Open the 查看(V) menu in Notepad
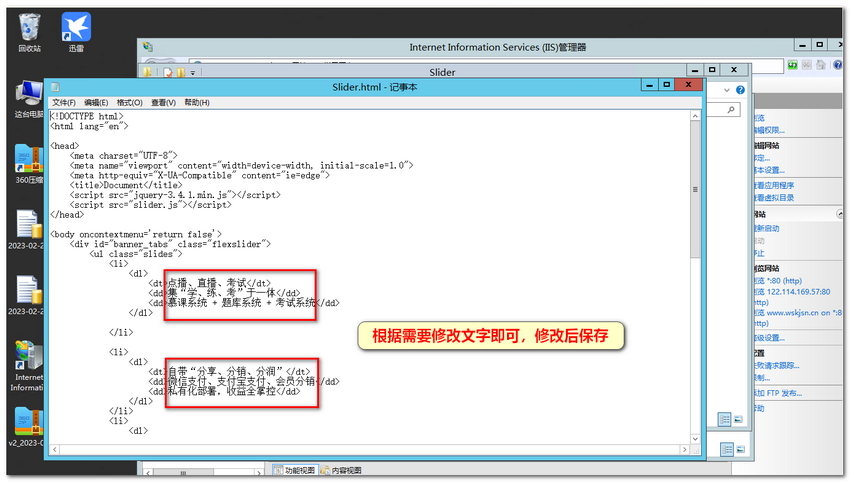Image resolution: width=850 pixels, height=482 pixels. (163, 102)
